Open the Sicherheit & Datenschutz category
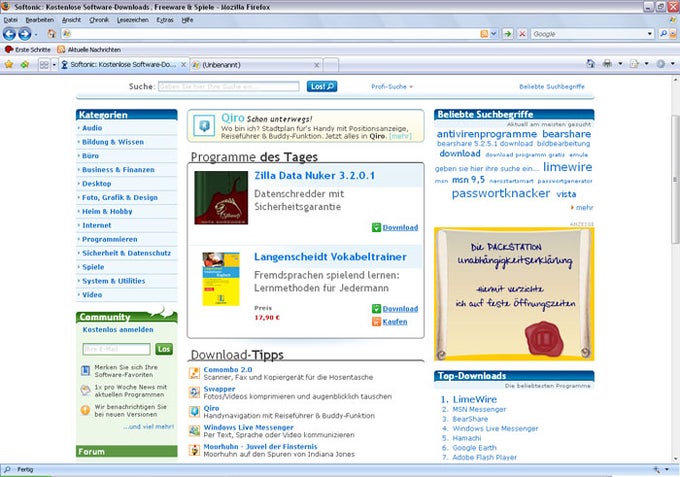The image size is (680, 477). coord(126,253)
